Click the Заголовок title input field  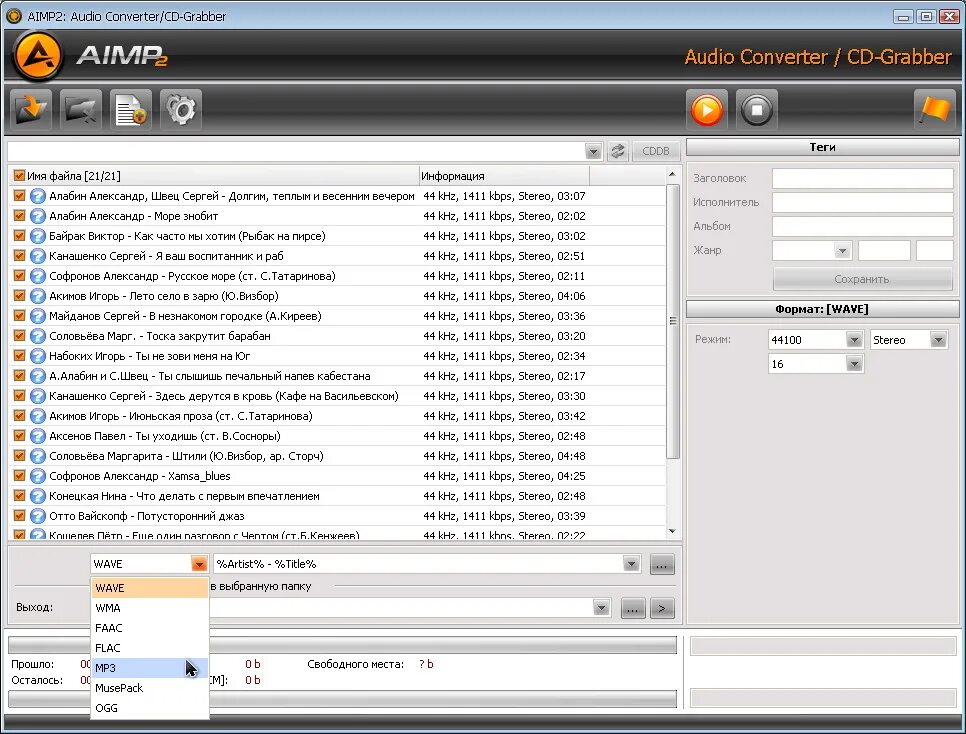pos(862,178)
